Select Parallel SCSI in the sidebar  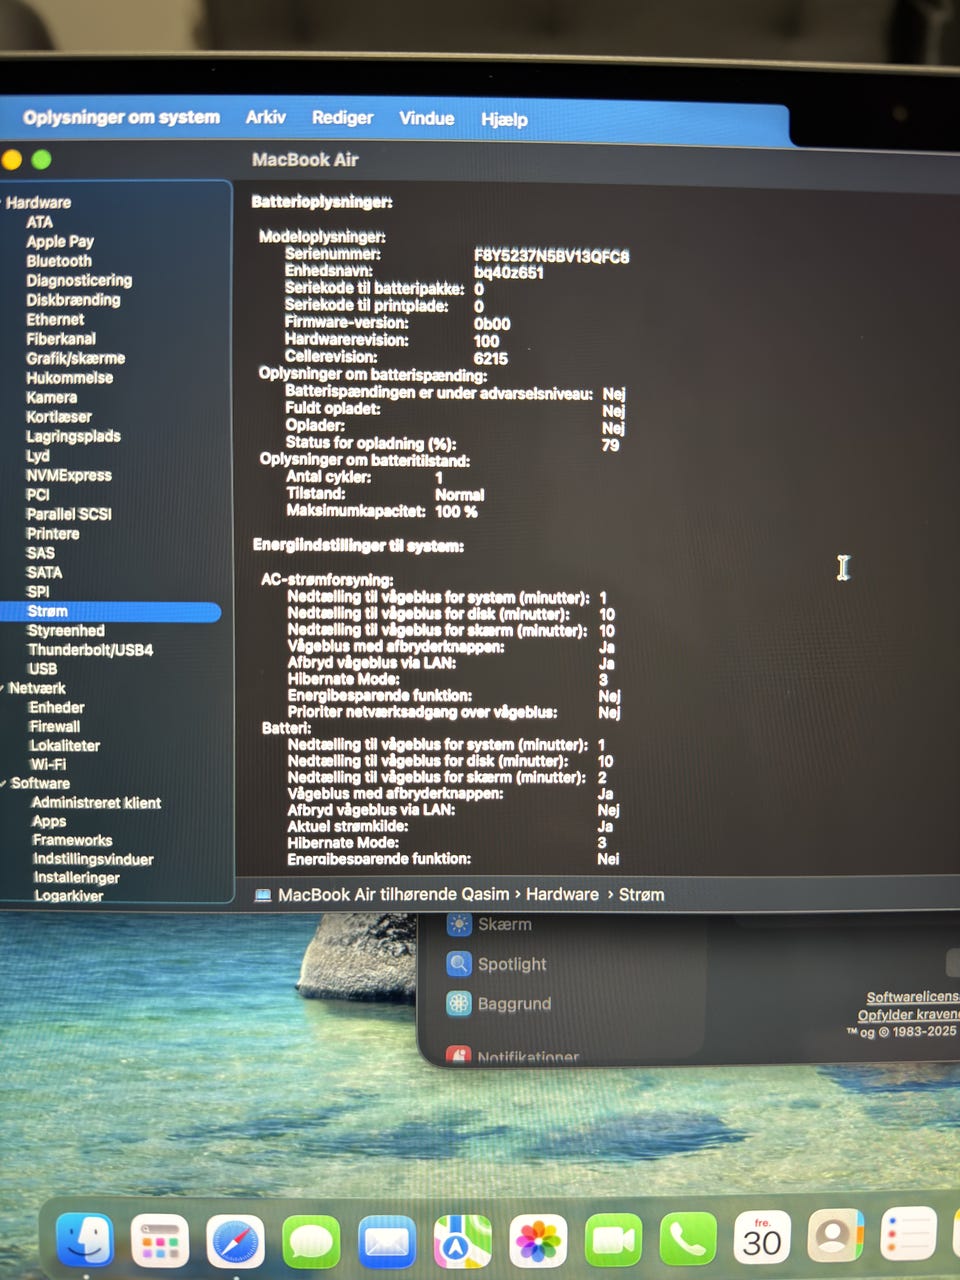click(x=69, y=514)
